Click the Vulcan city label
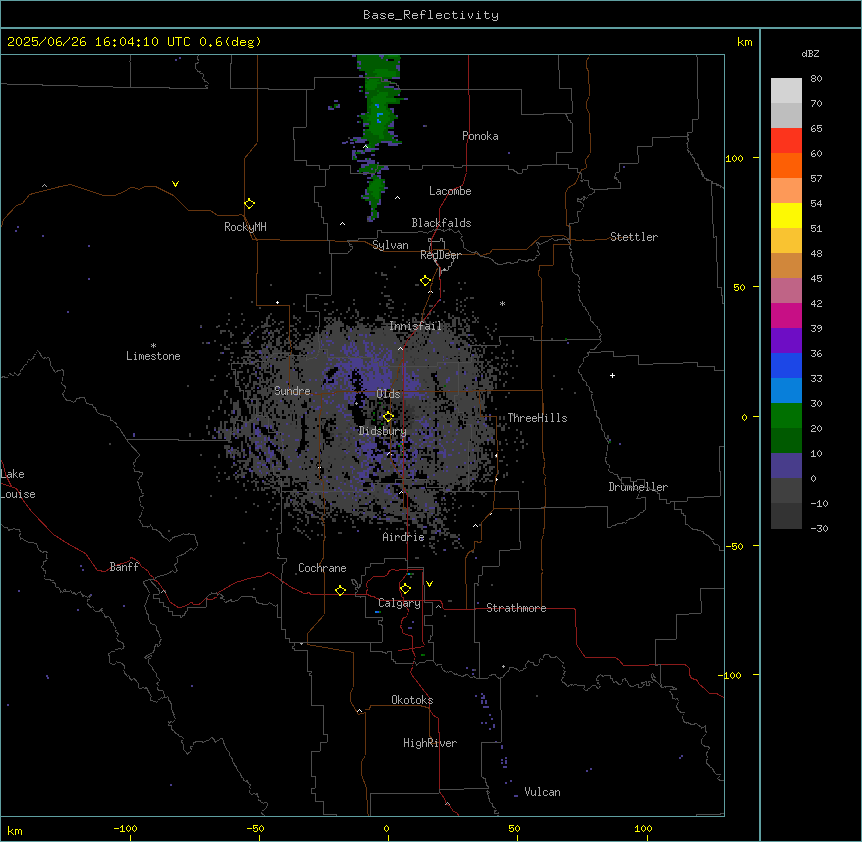Screen dimensions: 862x842 542,792
